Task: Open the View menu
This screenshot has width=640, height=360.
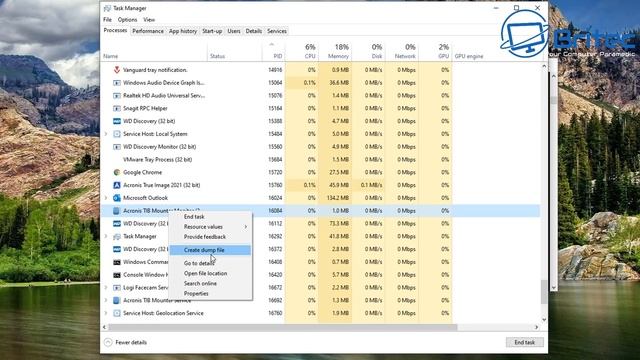Action: coord(149,20)
